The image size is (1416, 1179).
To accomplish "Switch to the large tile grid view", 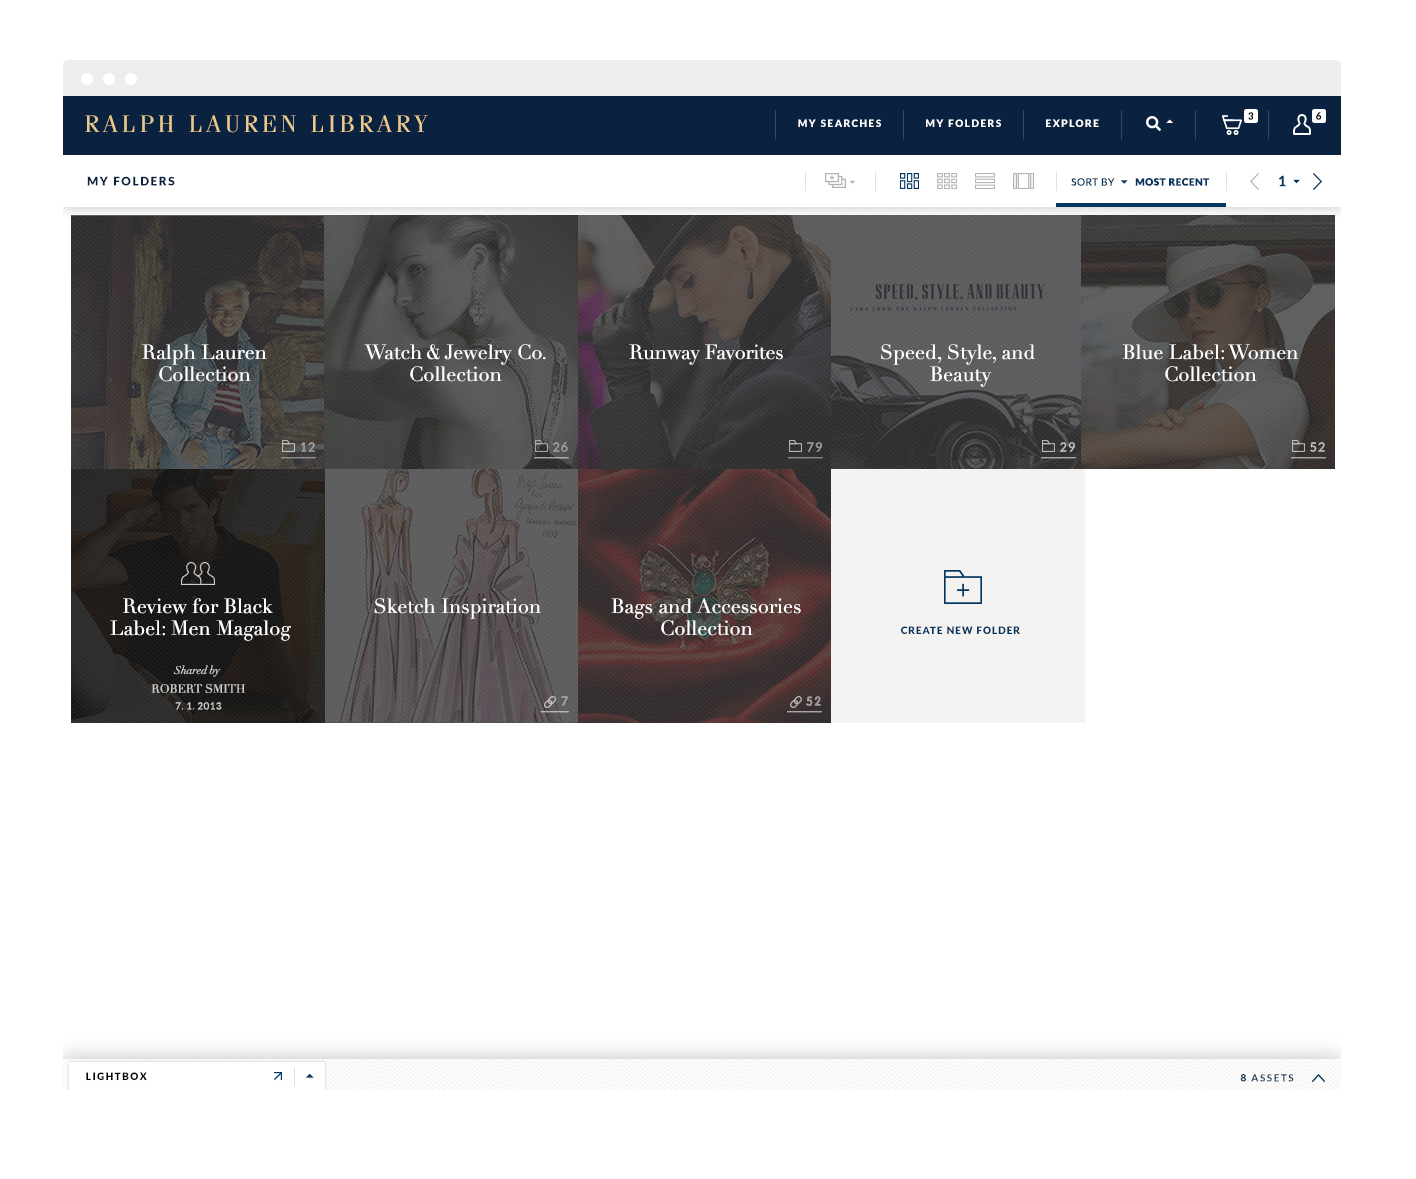I will [x=909, y=181].
